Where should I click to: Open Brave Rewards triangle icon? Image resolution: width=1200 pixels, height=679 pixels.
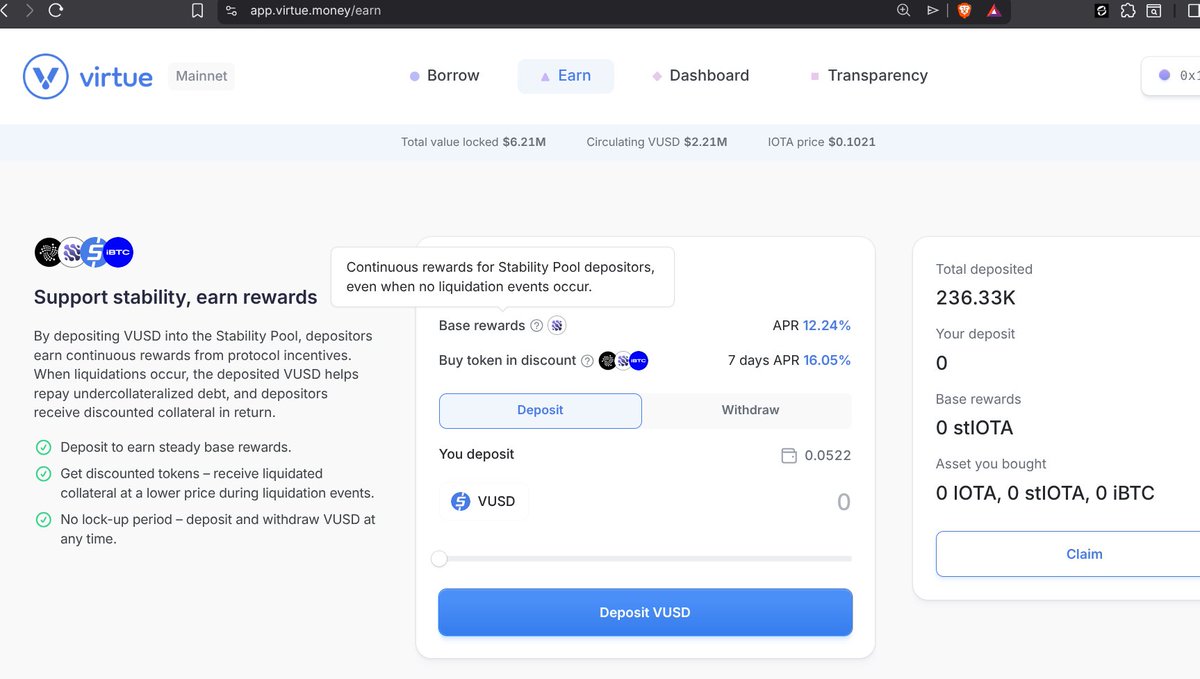tap(994, 11)
